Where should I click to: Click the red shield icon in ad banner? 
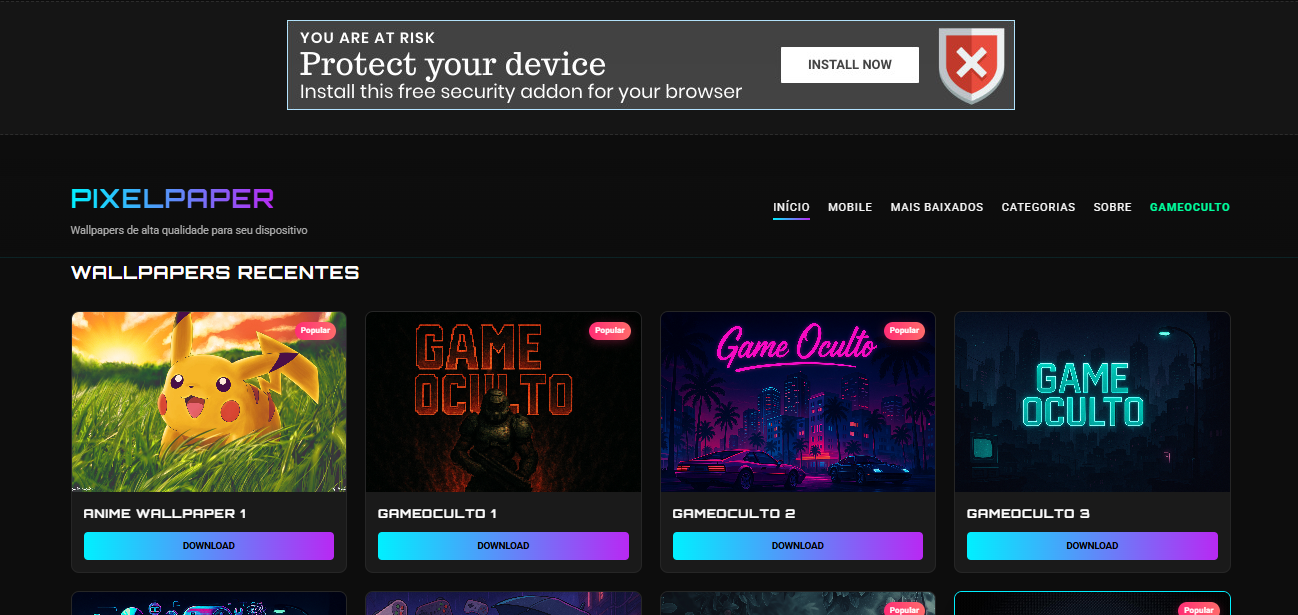coord(971,66)
